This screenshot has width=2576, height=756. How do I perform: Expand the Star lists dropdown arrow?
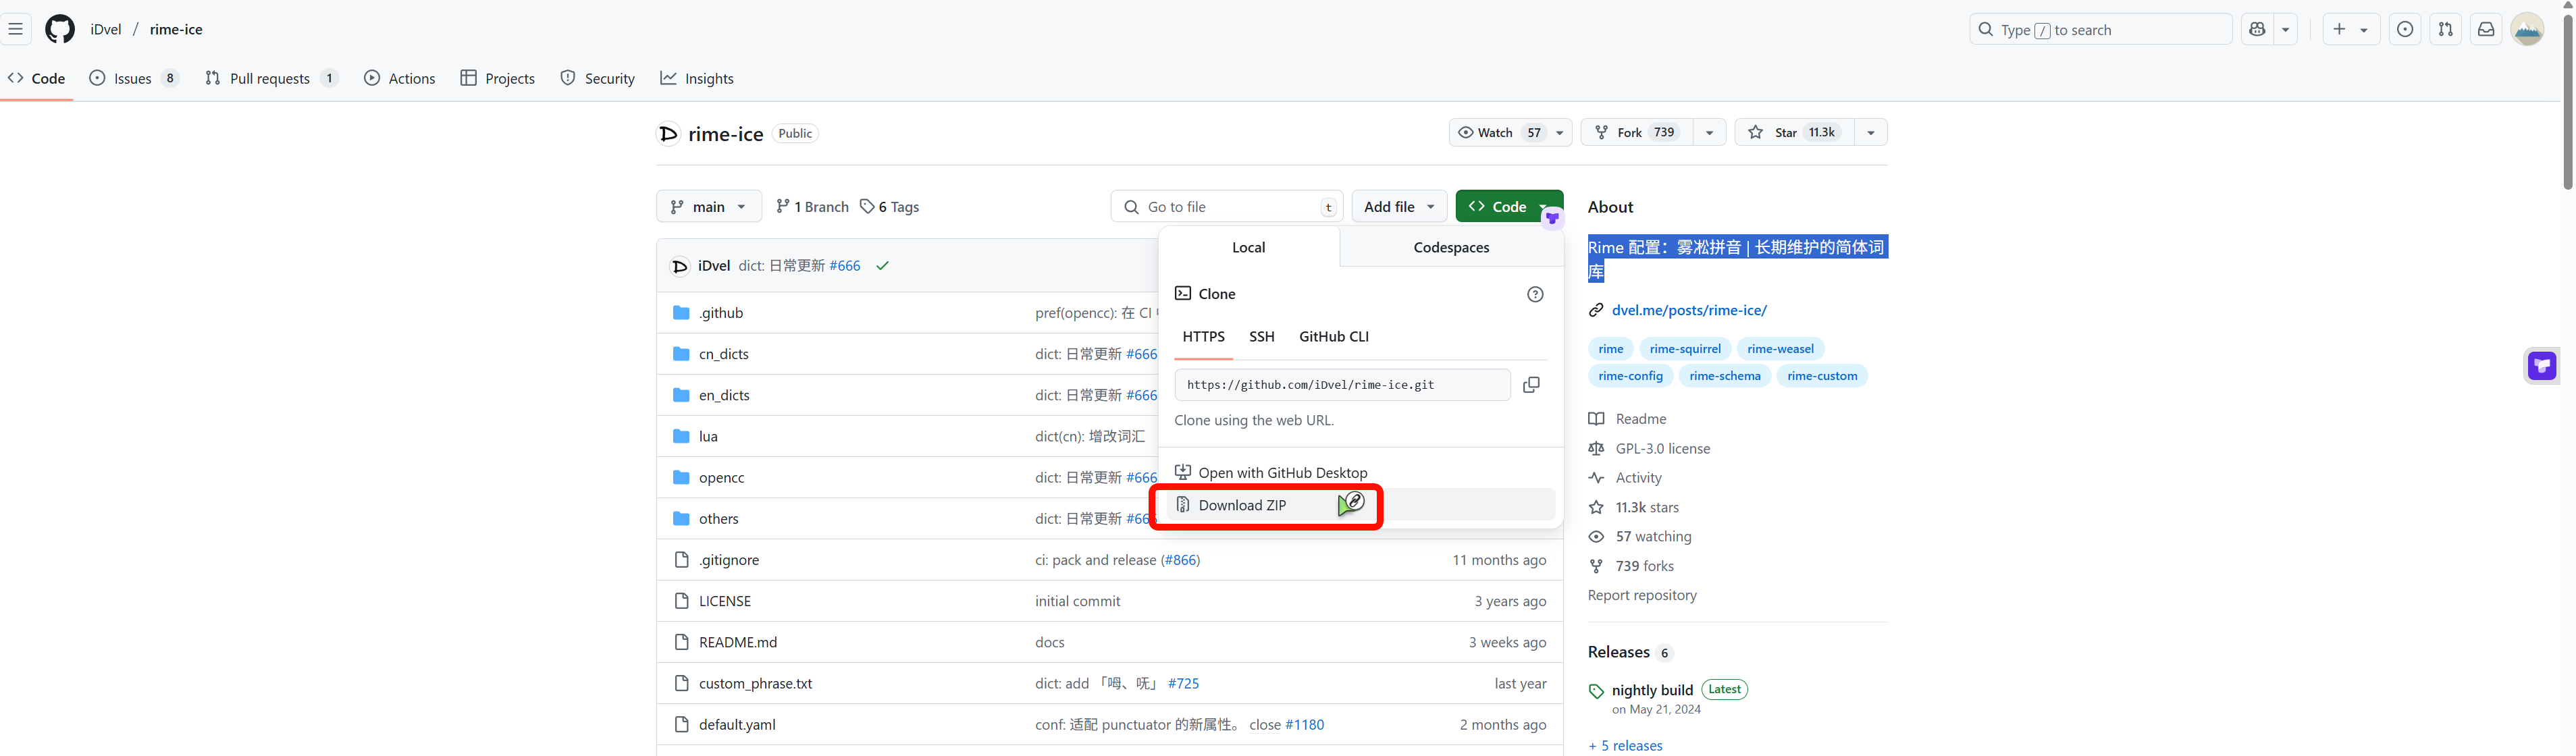(1871, 132)
